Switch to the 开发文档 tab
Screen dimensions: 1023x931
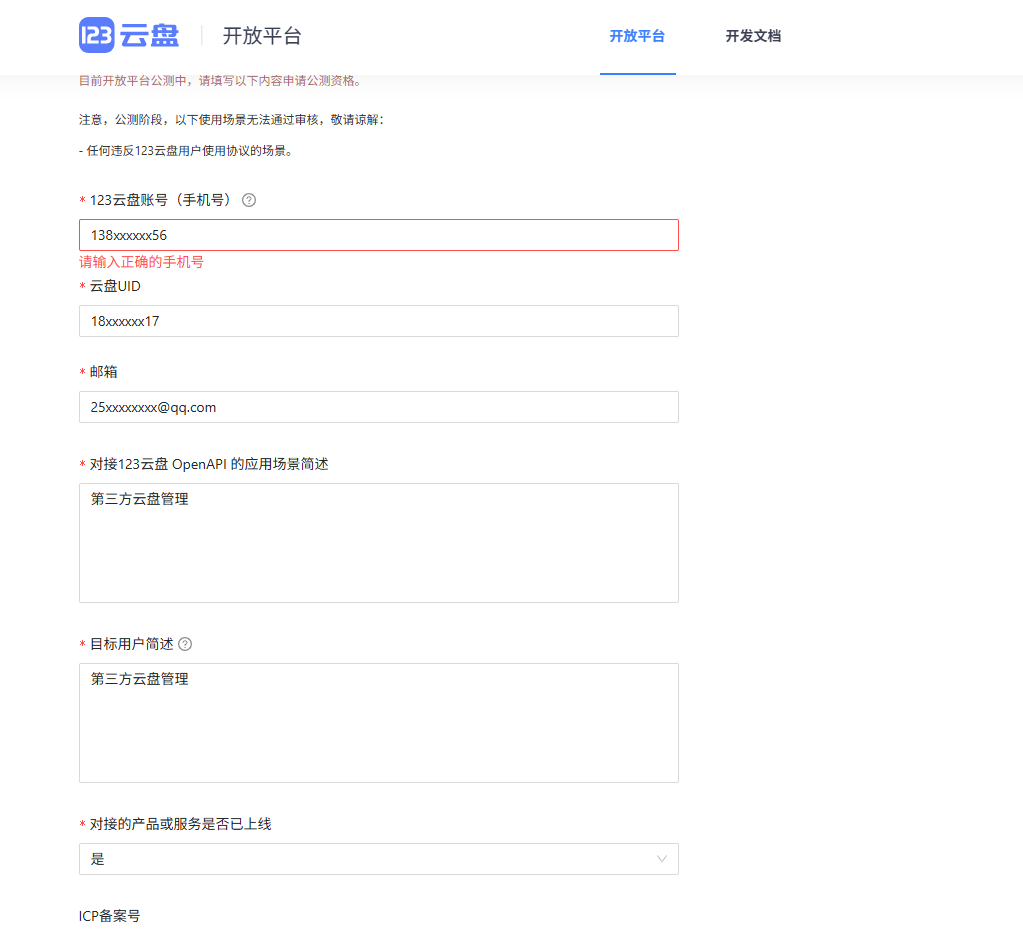(x=754, y=37)
